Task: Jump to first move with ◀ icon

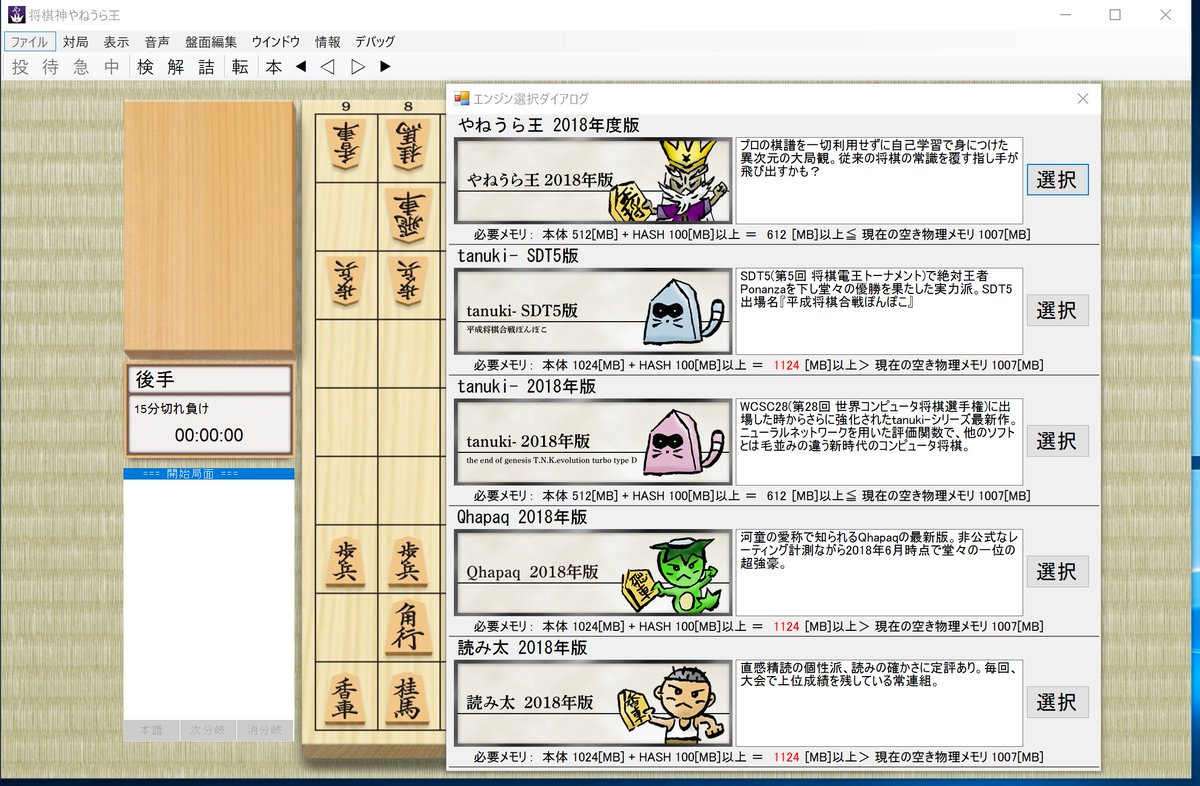Action: pos(303,67)
